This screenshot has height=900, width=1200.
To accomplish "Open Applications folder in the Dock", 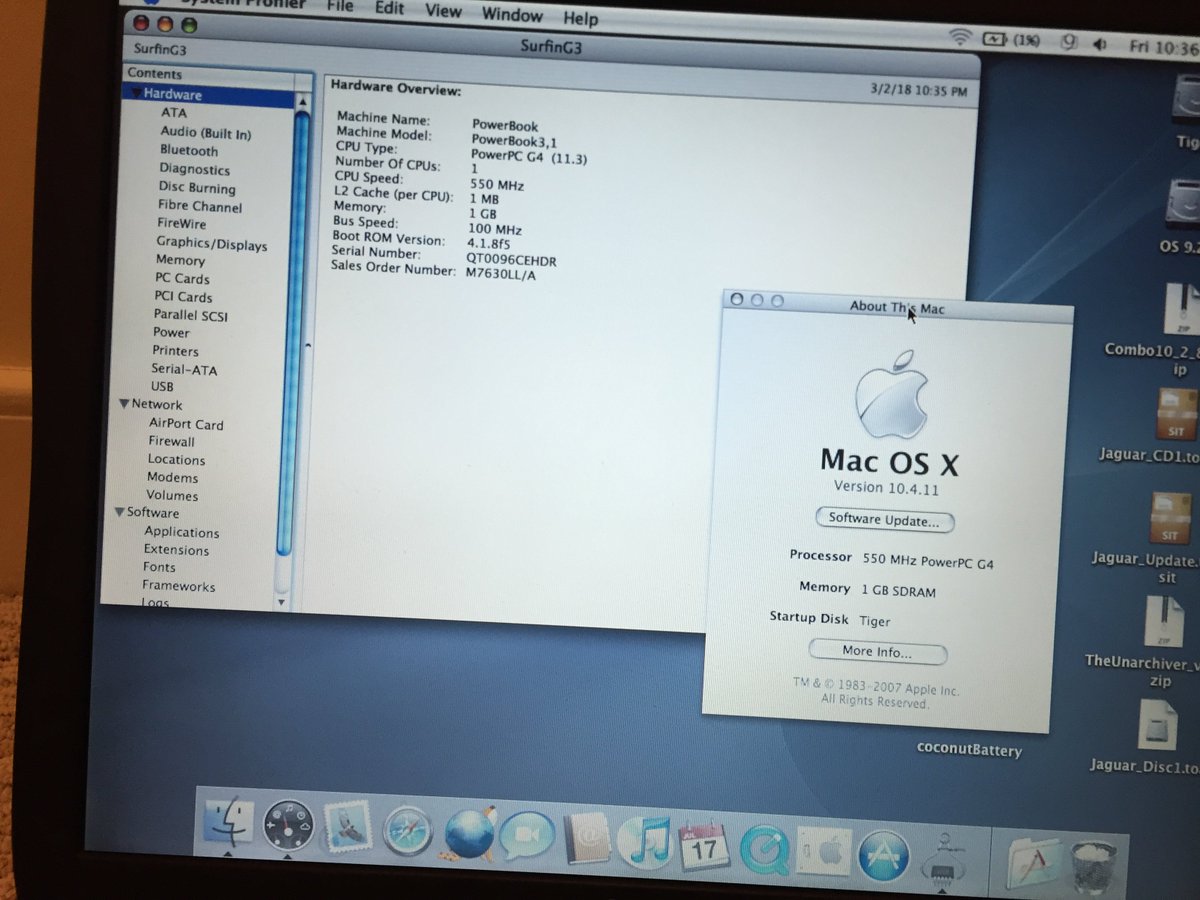I will point(1032,862).
